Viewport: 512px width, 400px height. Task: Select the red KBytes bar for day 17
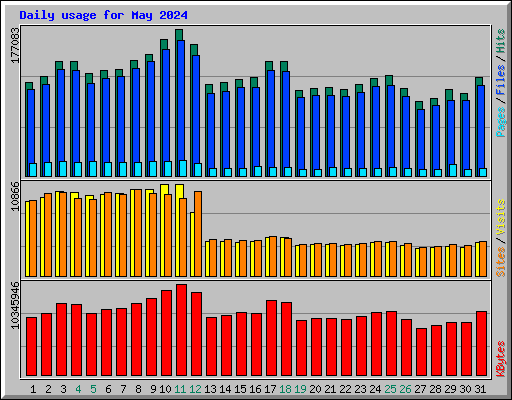[x=271, y=338]
